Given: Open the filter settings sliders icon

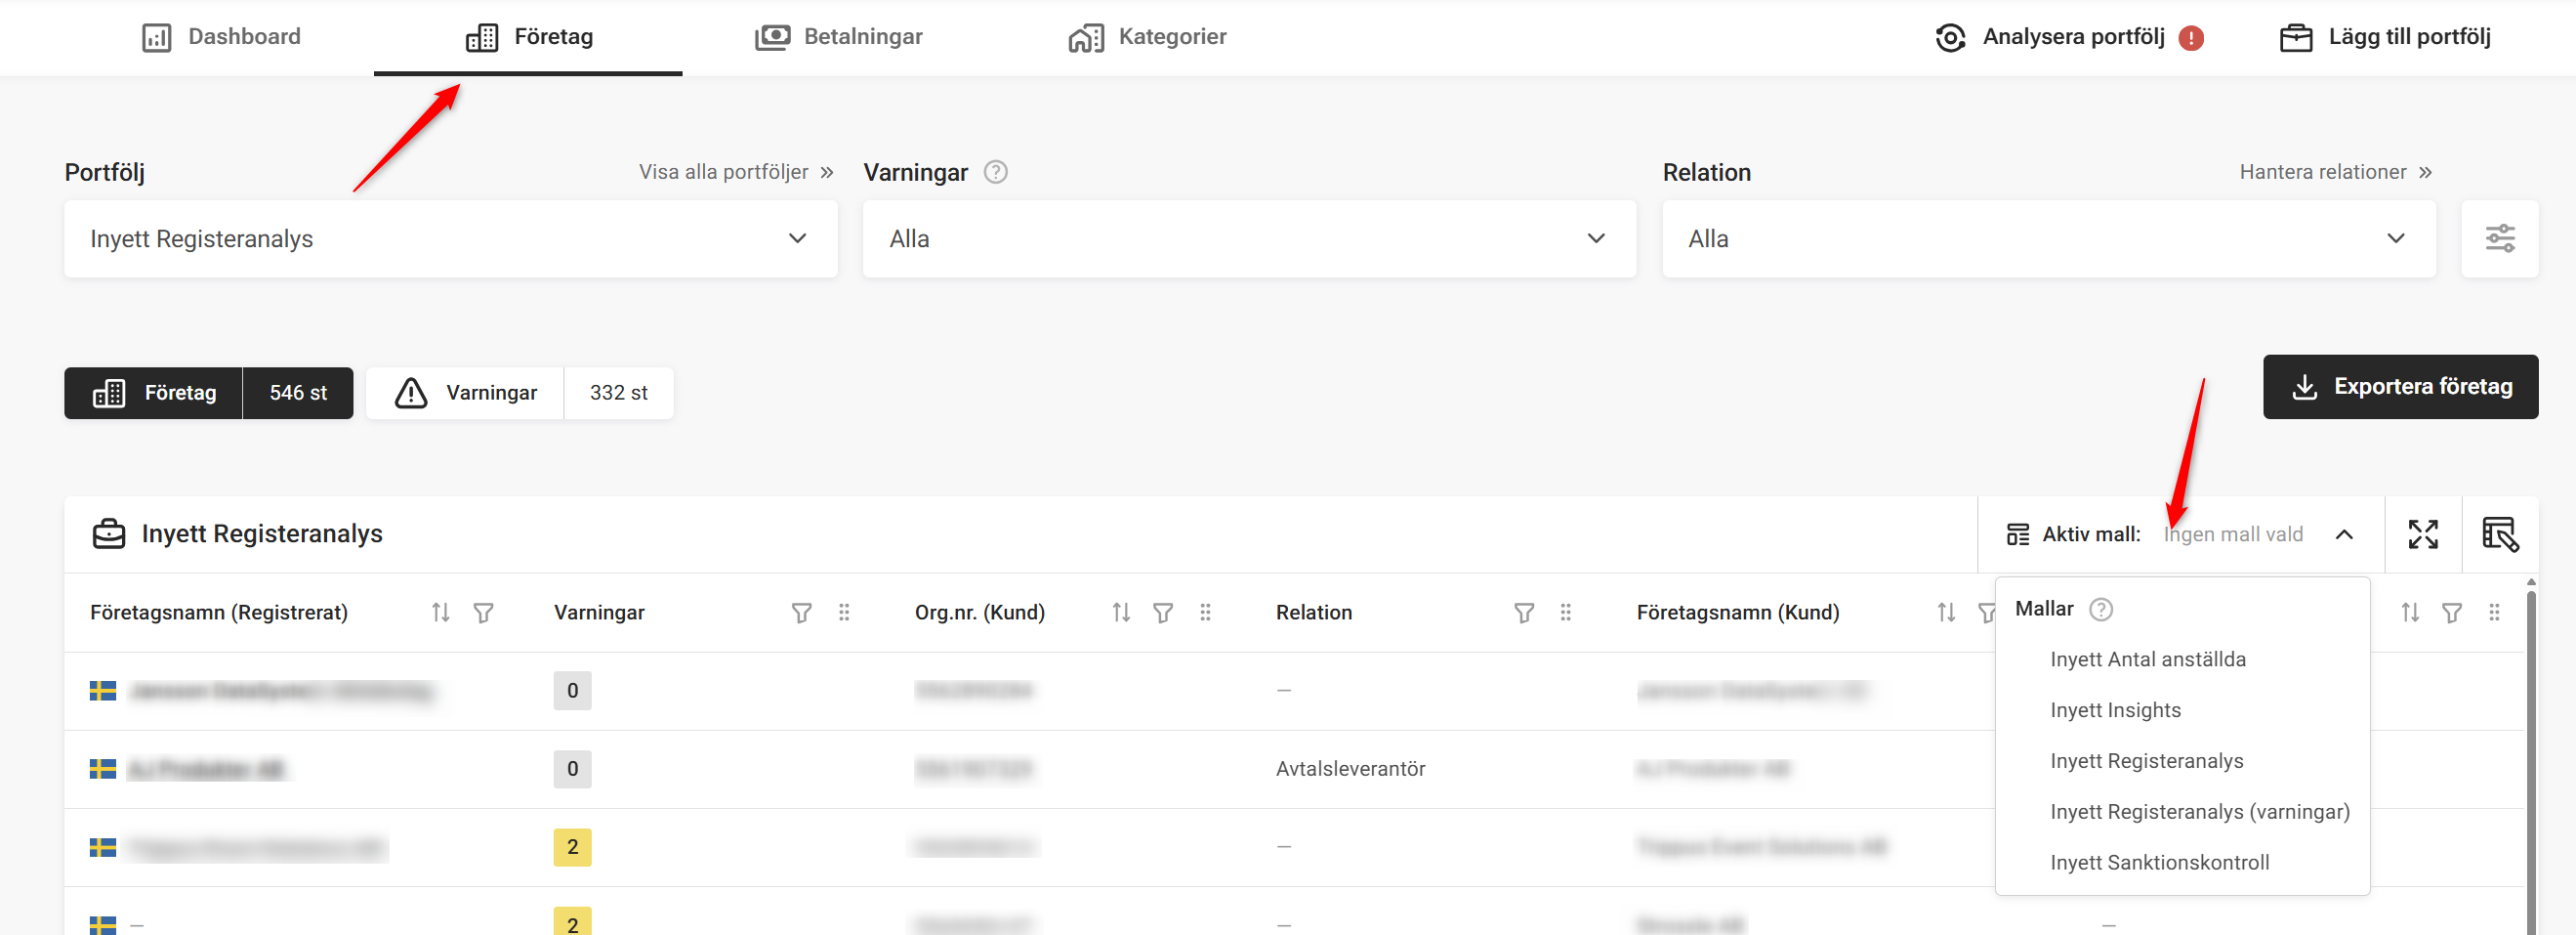Looking at the screenshot, I should click(2499, 238).
